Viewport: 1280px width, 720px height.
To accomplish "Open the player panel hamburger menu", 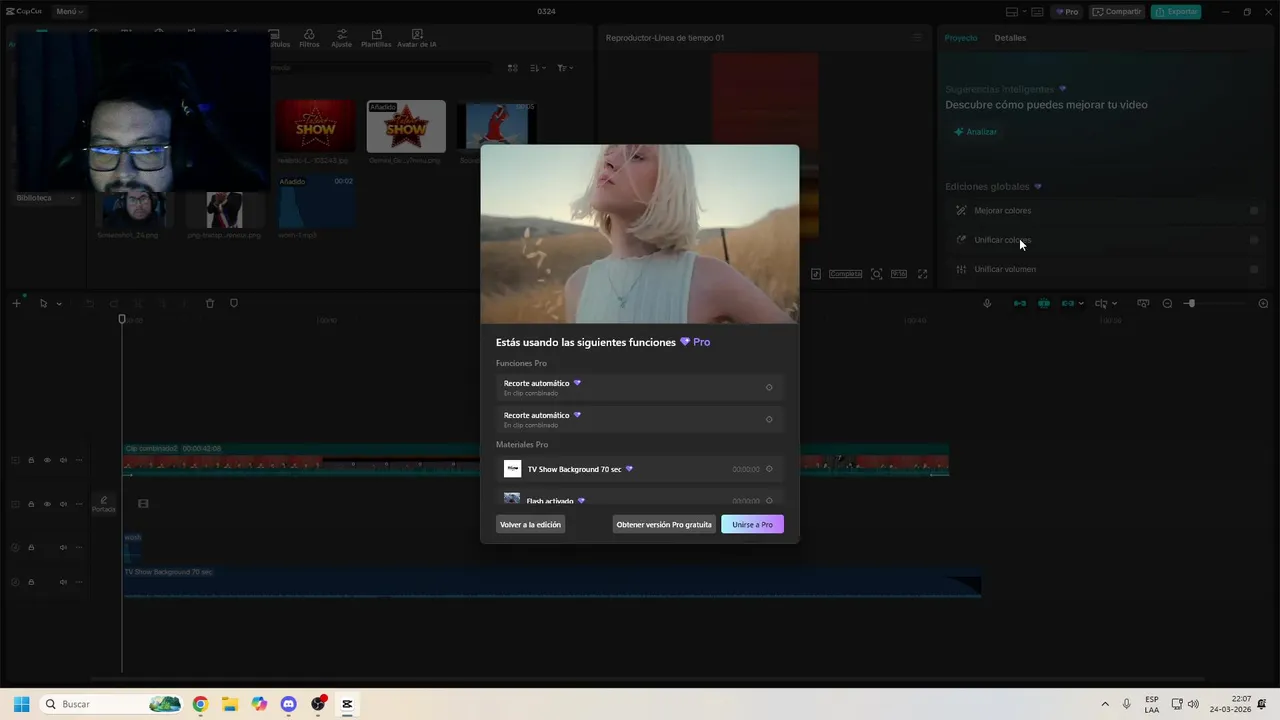I will (917, 38).
